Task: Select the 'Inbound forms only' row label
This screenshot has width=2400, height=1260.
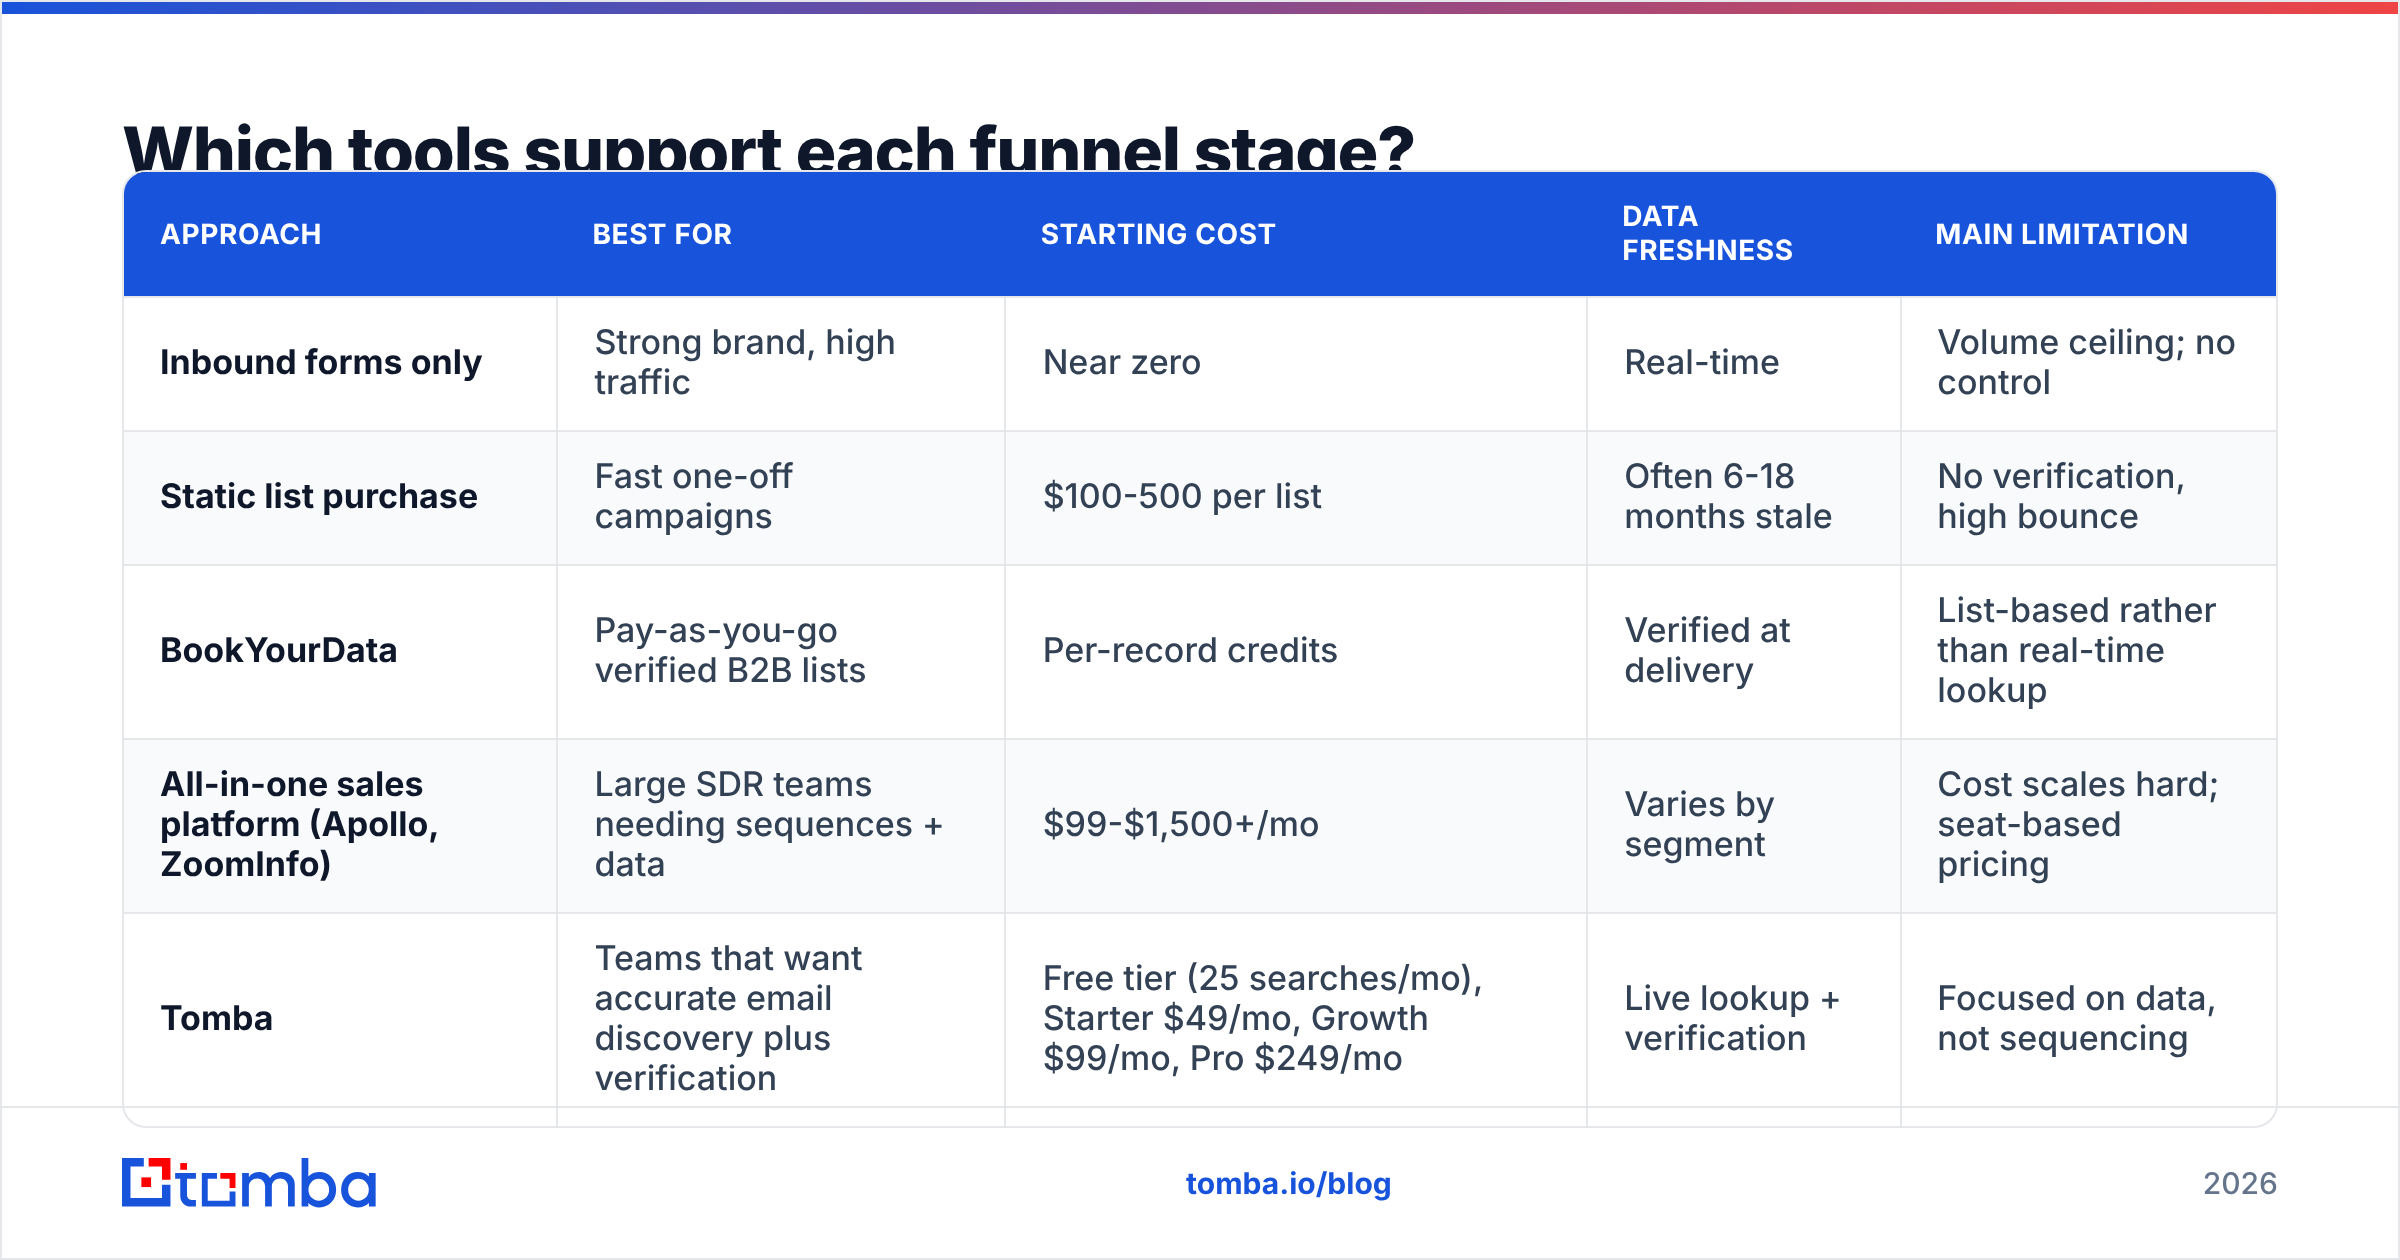Action: click(321, 363)
